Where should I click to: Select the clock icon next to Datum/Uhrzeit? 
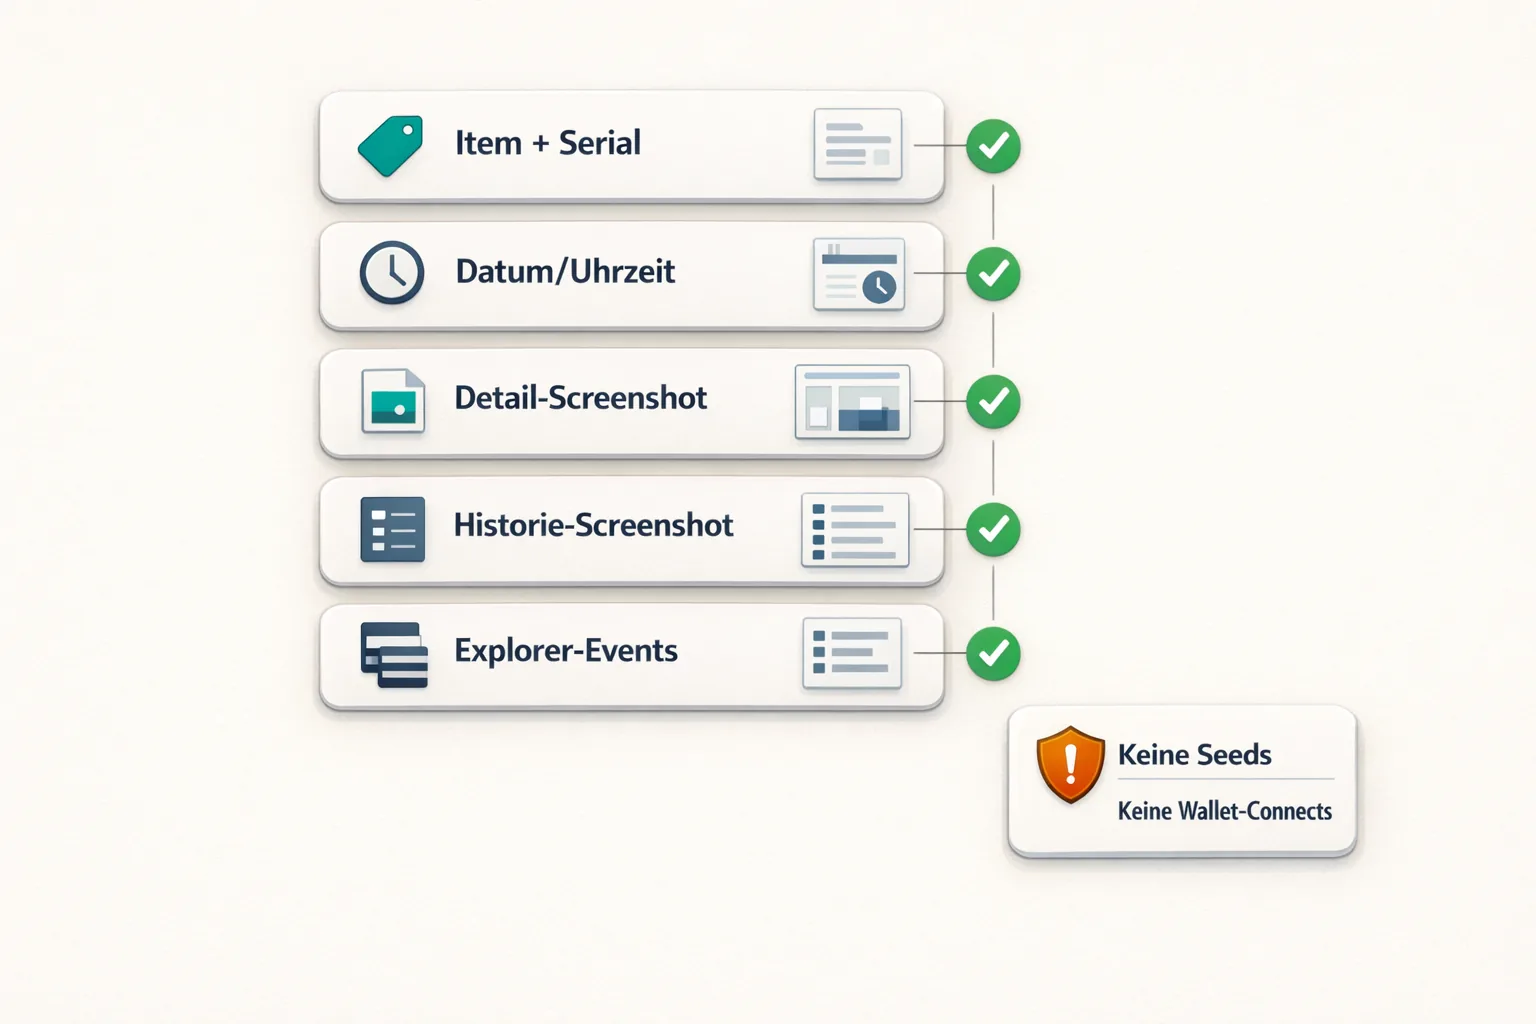tap(392, 272)
